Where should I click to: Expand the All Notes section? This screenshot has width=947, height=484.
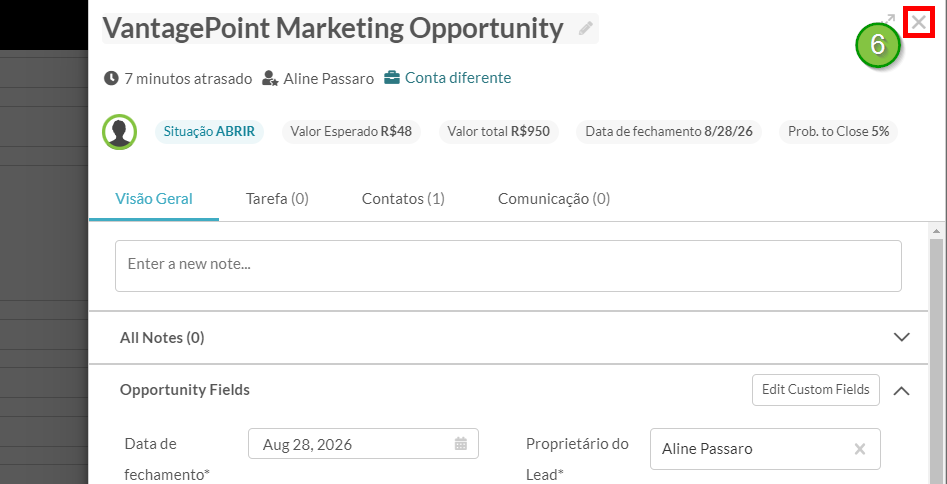point(901,337)
